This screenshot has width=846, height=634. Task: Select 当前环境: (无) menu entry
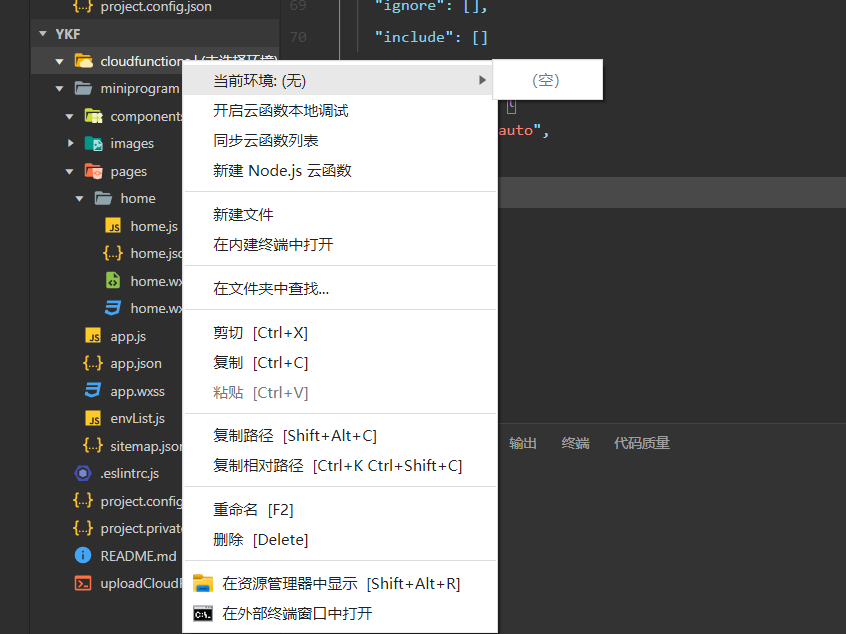(339, 80)
